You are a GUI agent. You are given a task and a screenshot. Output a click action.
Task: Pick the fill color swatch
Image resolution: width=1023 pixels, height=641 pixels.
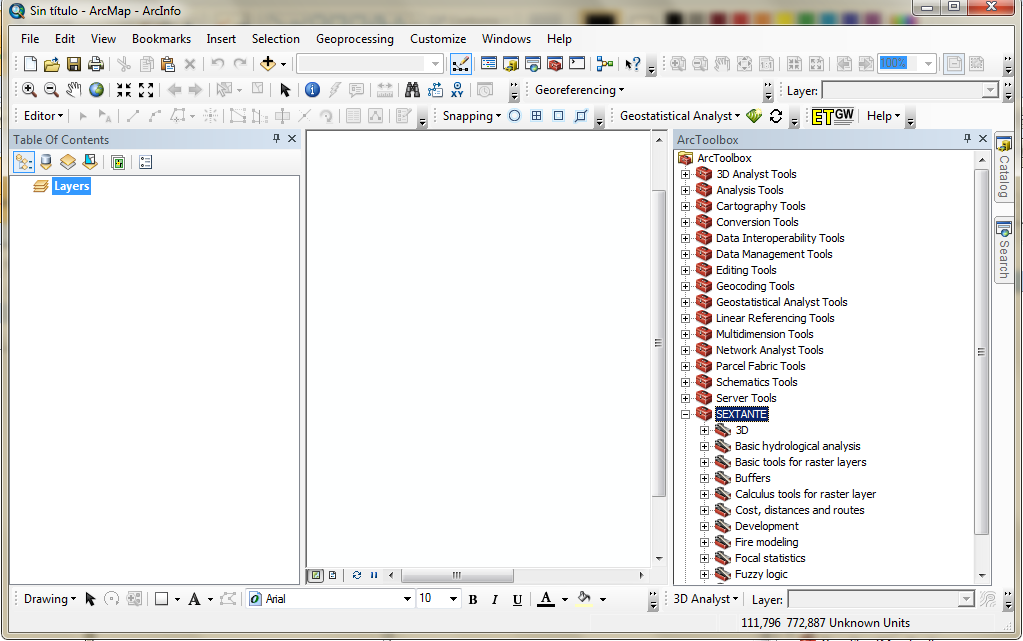(x=584, y=599)
